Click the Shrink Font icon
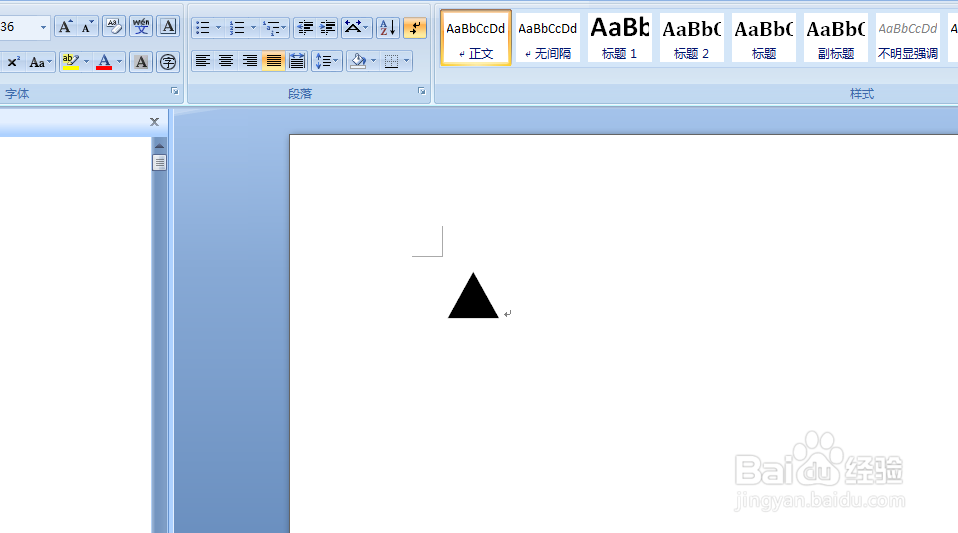Viewport: 958px width, 533px height. pos(87,27)
